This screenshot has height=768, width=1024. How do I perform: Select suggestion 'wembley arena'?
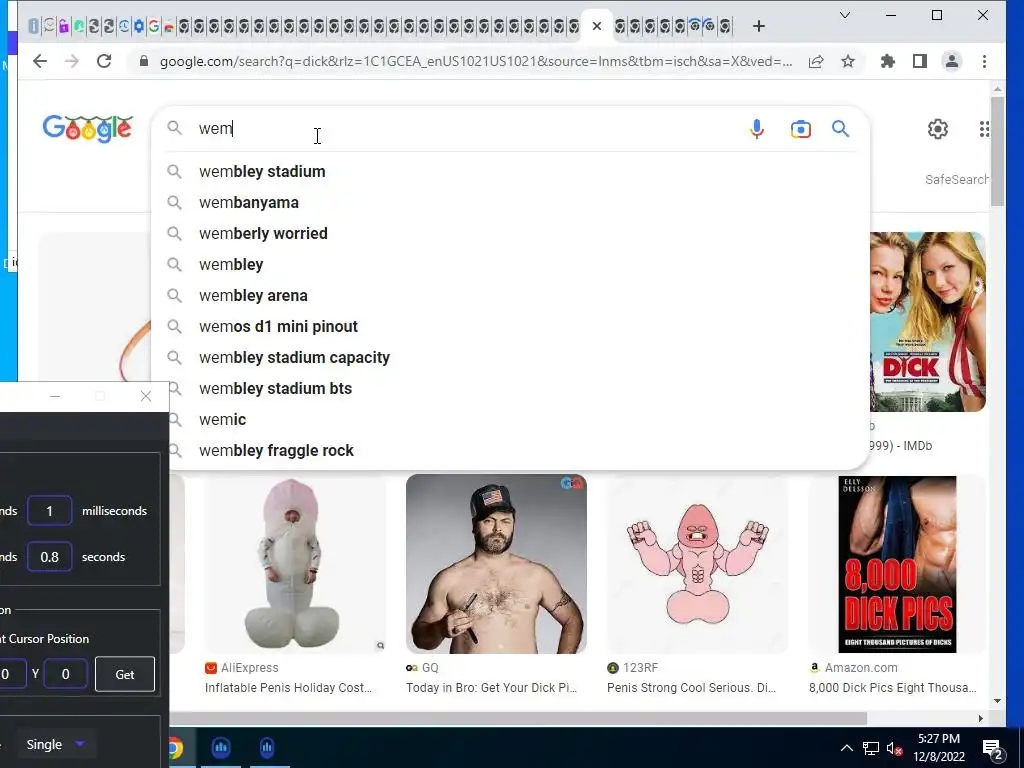click(x=511, y=295)
